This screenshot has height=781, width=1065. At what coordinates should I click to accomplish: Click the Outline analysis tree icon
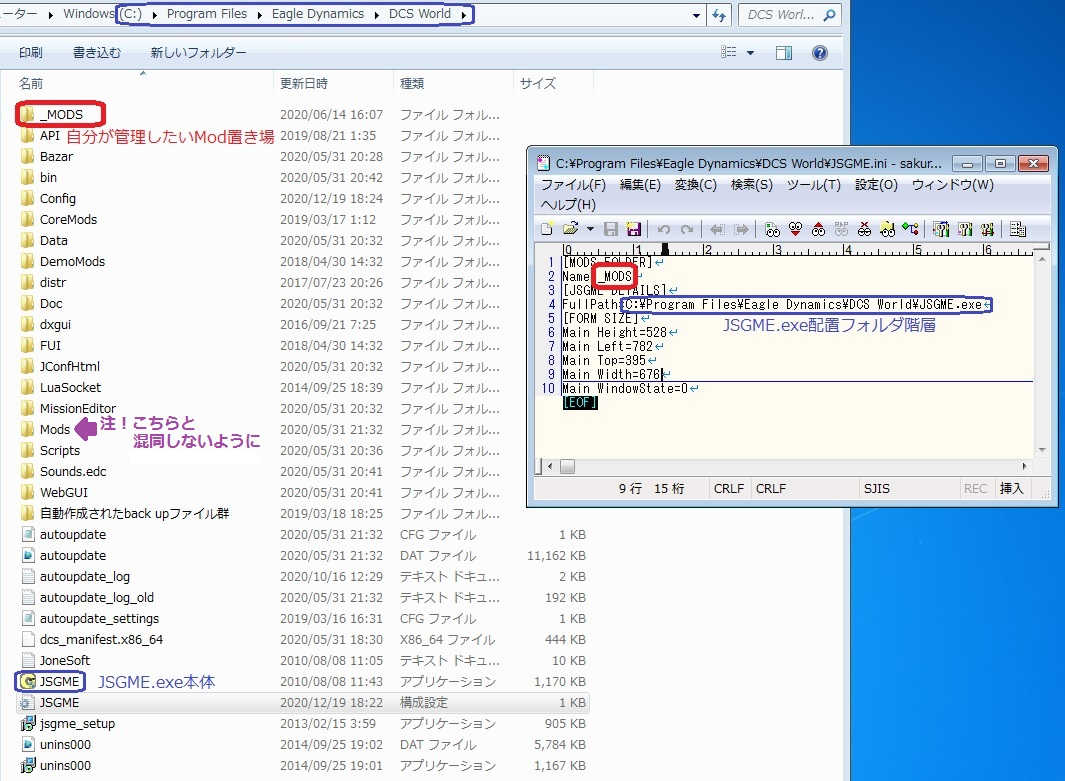click(910, 229)
